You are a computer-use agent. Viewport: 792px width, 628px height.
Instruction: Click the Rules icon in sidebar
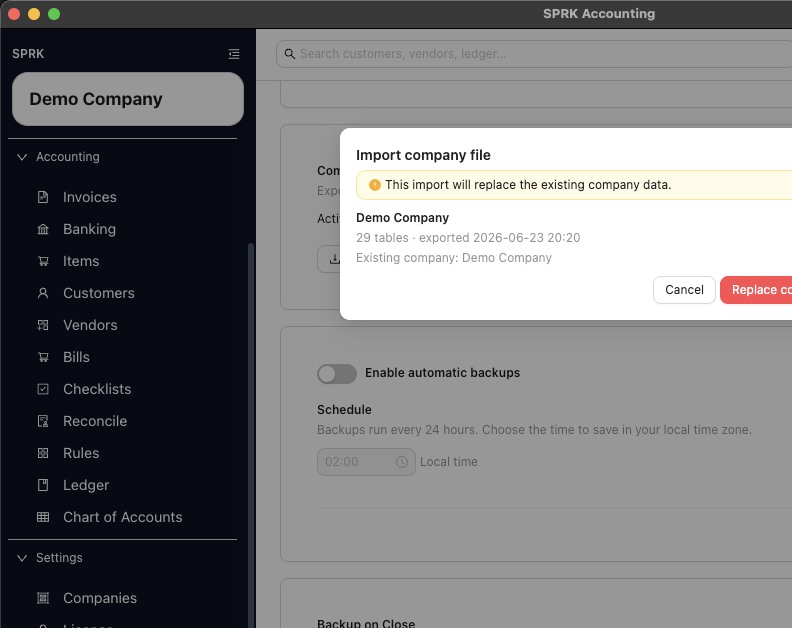point(43,453)
